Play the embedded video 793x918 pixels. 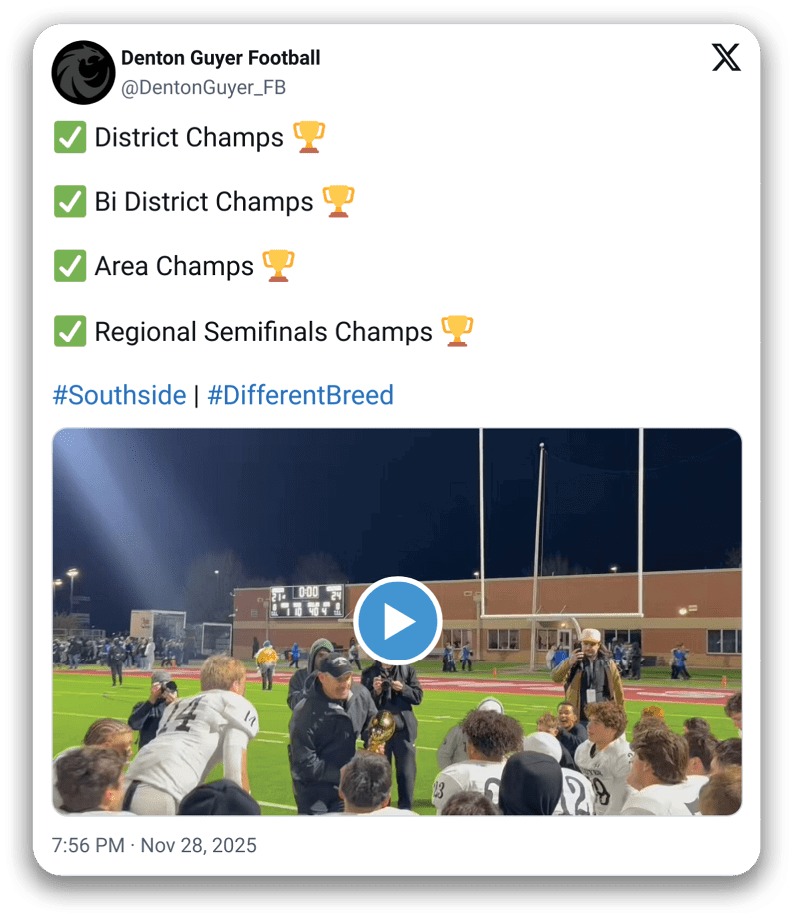click(397, 621)
